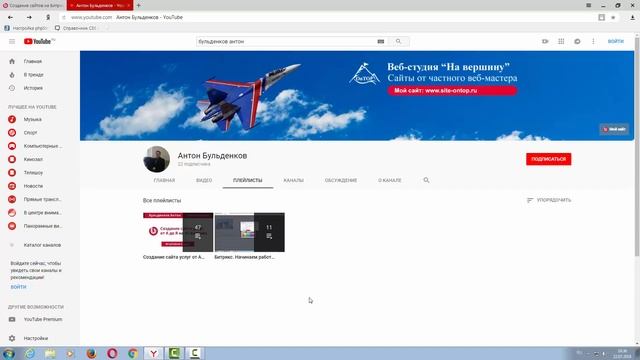The image size is (640, 360).
Task: Click the red ПОДПИСАТЬСЯ subscribe button
Action: (549, 159)
